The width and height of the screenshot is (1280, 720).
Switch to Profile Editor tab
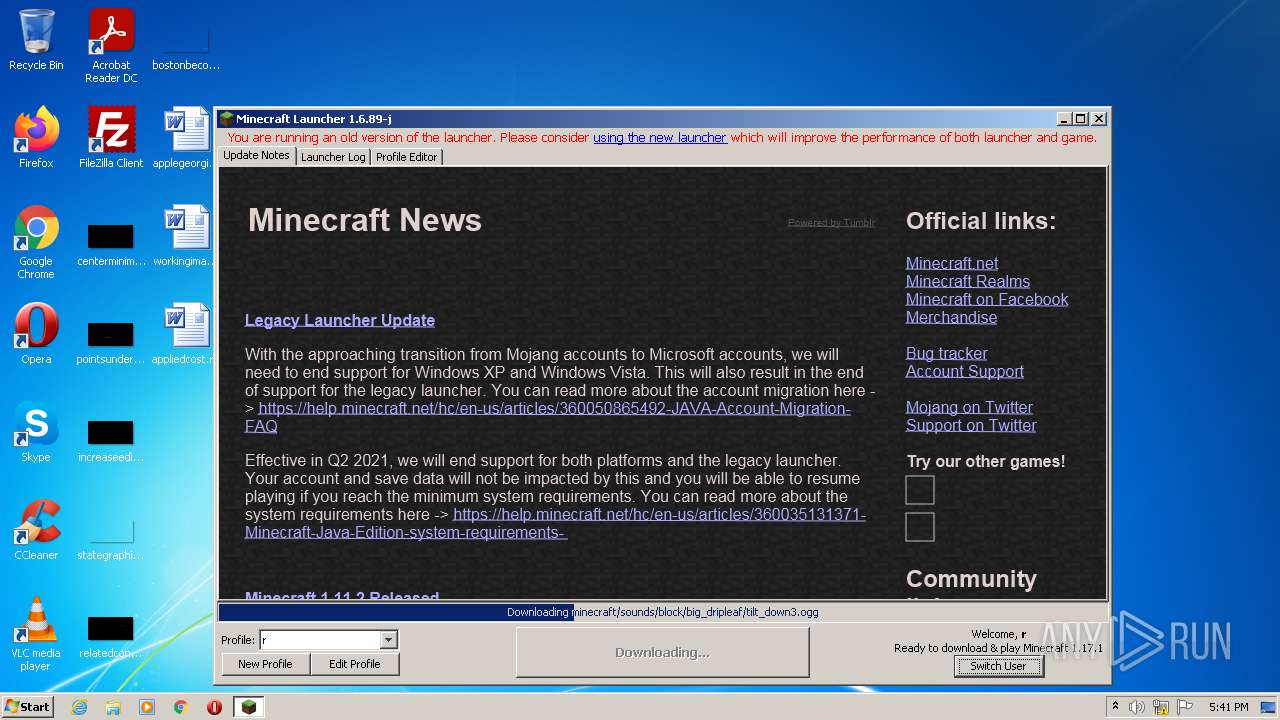tap(406, 157)
